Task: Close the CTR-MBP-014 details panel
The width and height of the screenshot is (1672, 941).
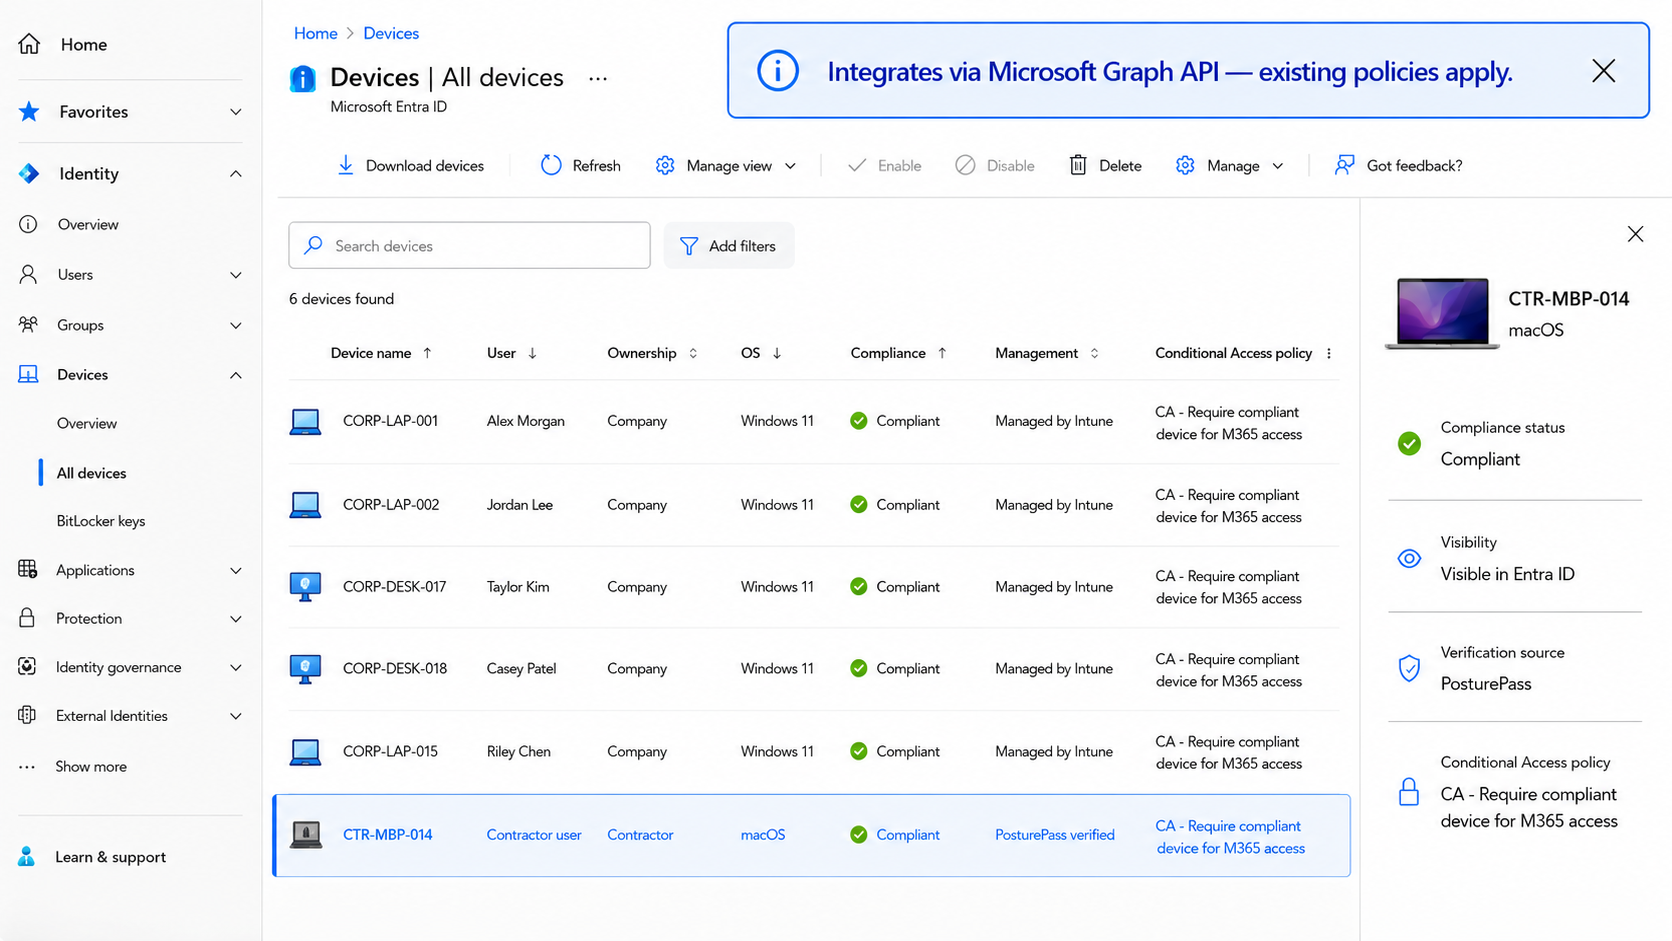Action: click(1635, 234)
